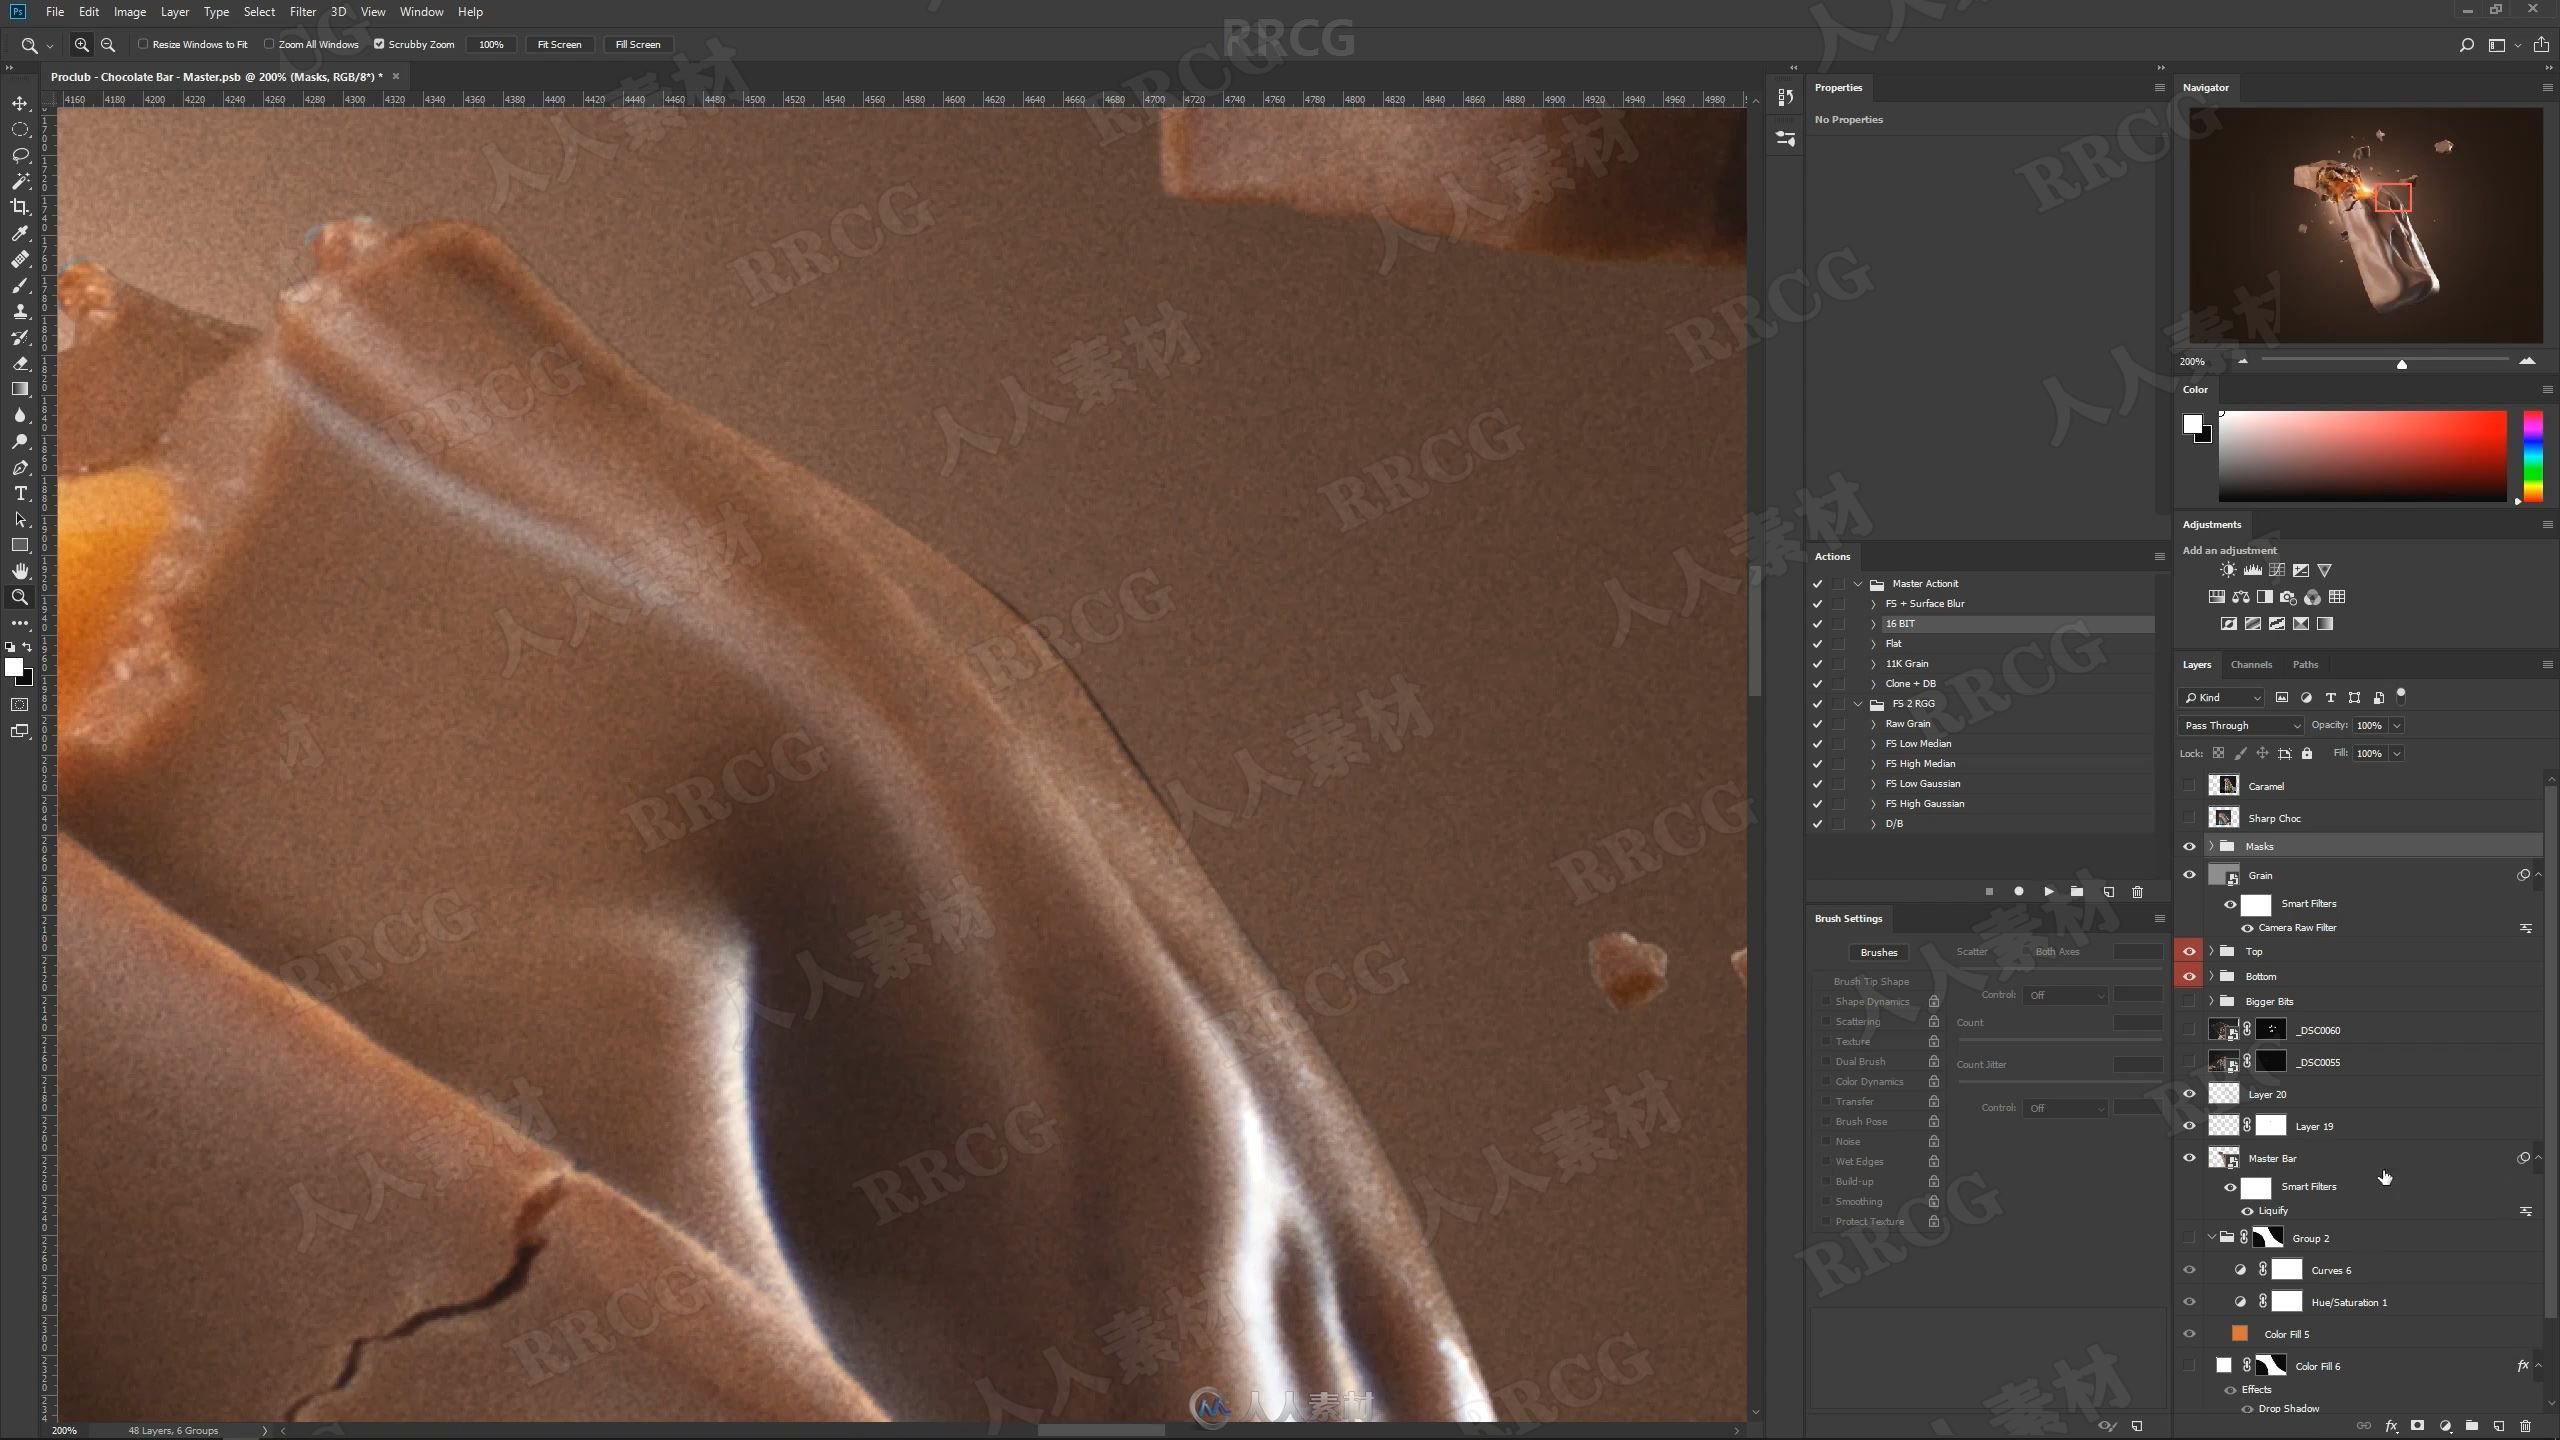Hide the Grain layer

(x=2189, y=875)
